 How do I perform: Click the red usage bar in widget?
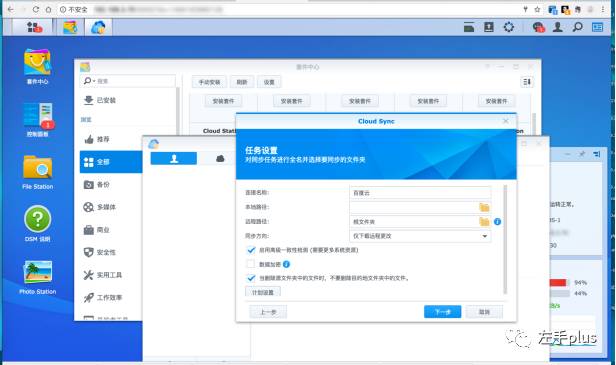coord(557,282)
